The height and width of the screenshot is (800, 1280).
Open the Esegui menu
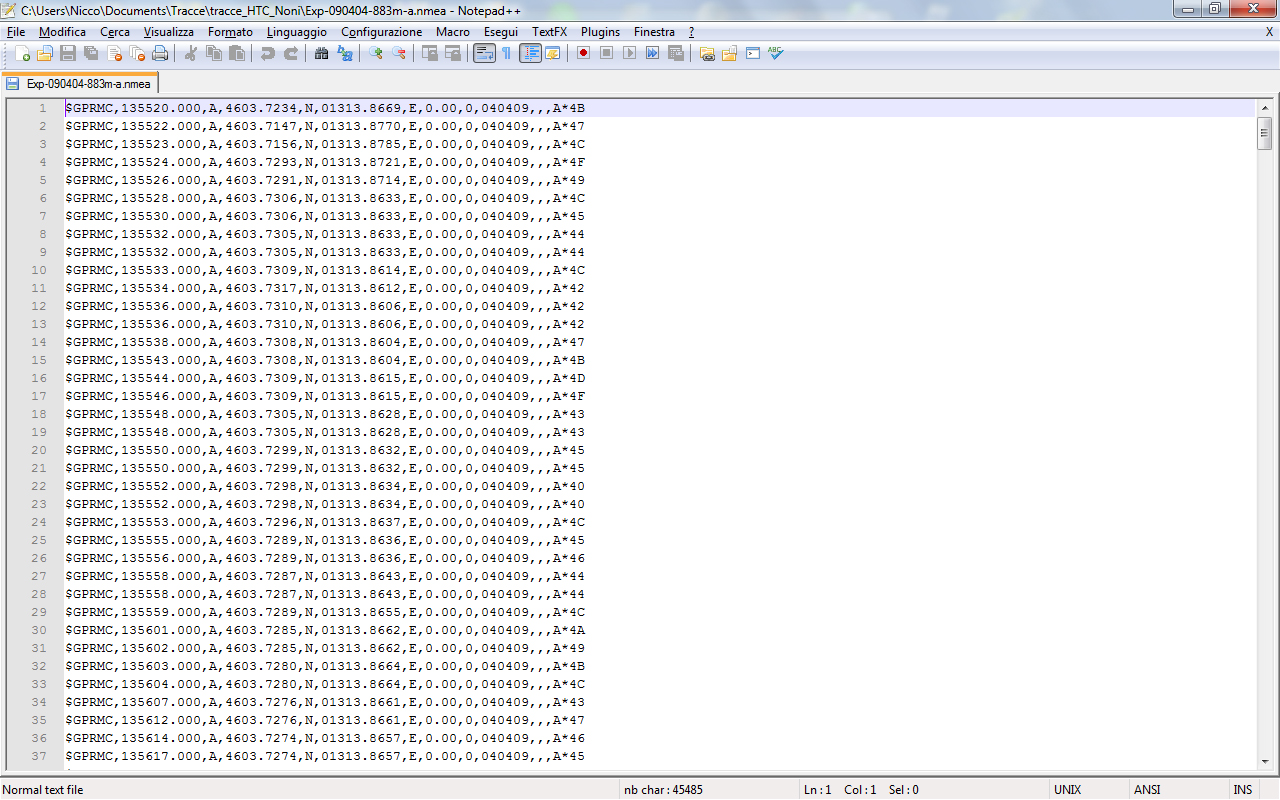click(501, 32)
